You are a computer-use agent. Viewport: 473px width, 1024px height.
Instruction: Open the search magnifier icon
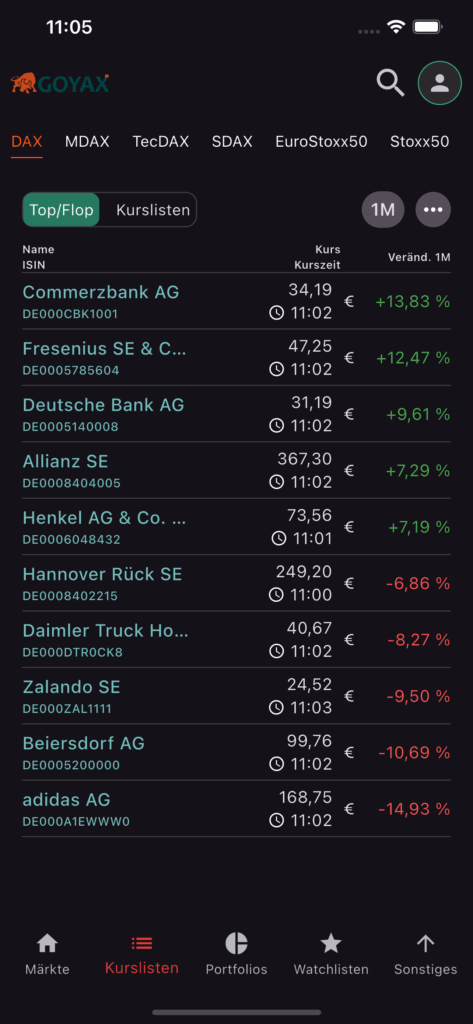pos(391,84)
